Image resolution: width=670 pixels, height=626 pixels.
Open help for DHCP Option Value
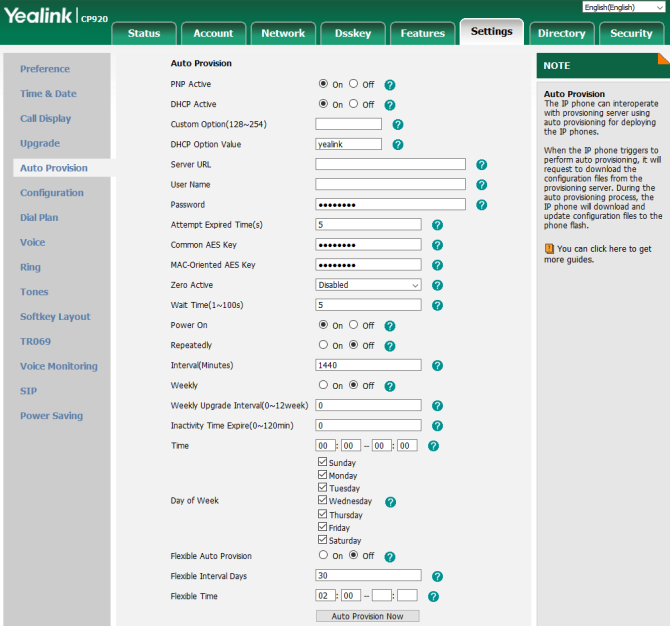point(398,145)
